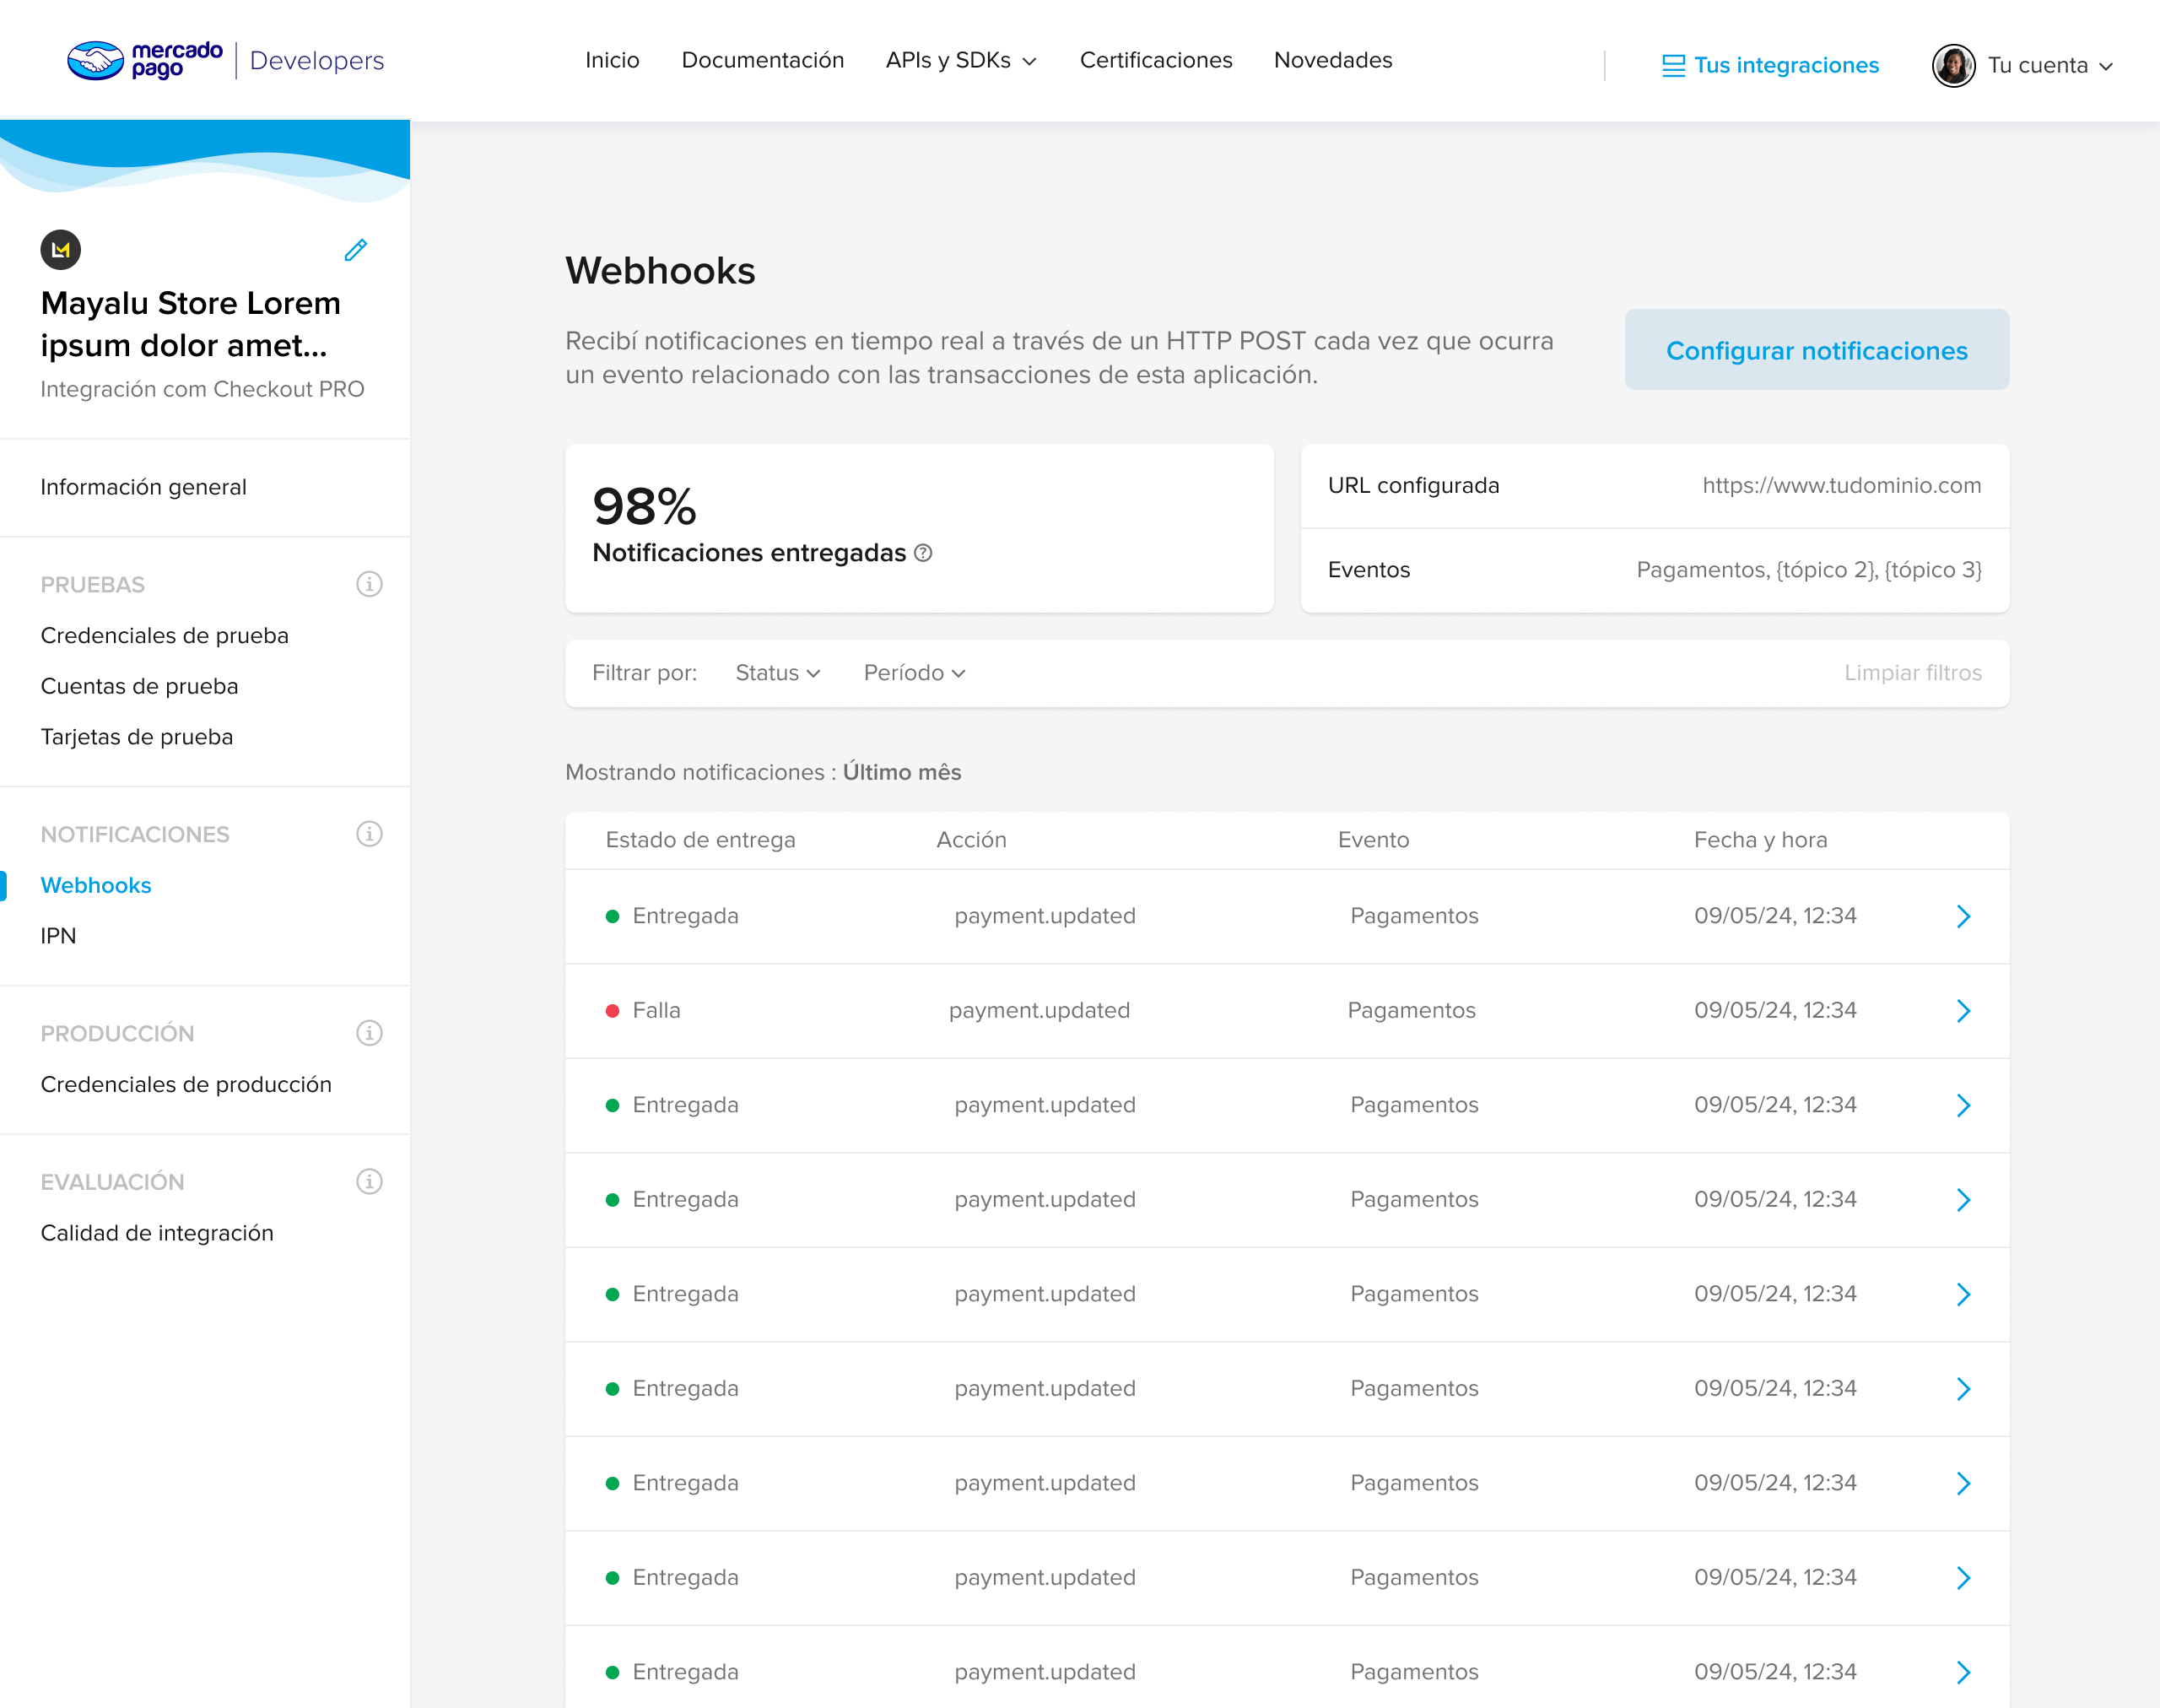This screenshot has width=2160, height=1708.
Task: Click the Eventos value Pagamentos, {tópico 2}, {tópico 3}
Action: click(x=1809, y=570)
